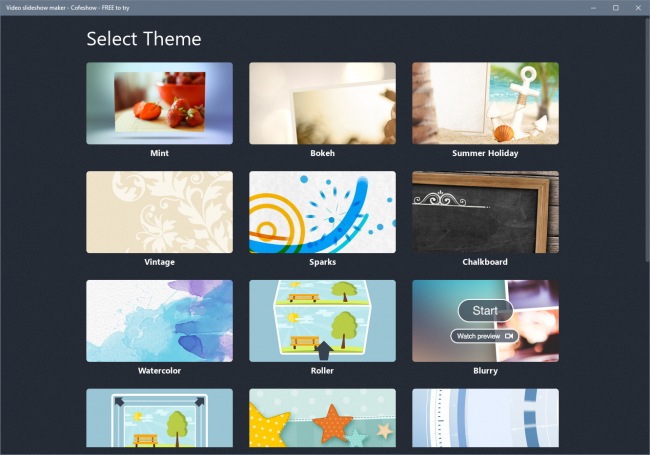The image size is (650, 455).
Task: Click the Chalkboard theme label
Action: [485, 262]
